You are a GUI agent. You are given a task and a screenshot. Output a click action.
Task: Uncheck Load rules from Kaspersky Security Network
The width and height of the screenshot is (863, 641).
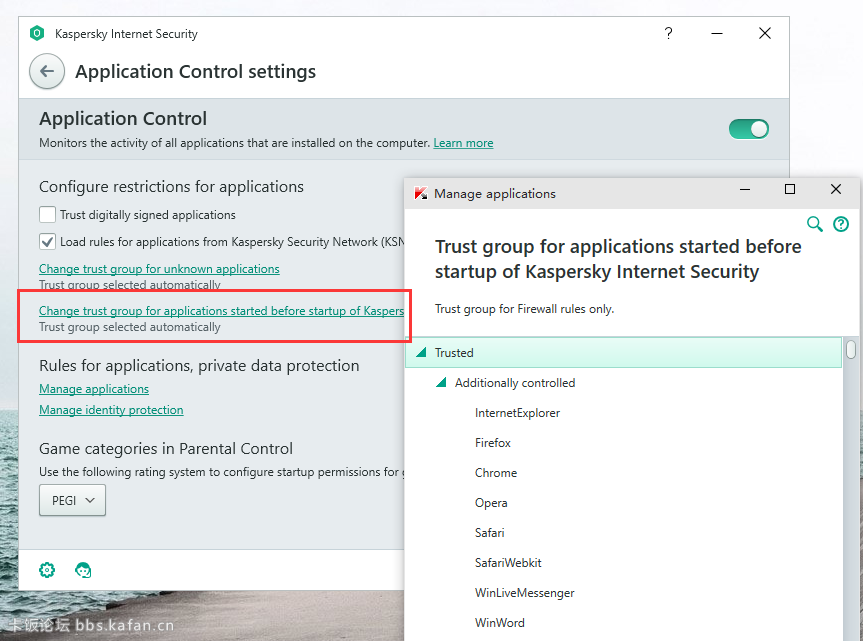point(47,242)
